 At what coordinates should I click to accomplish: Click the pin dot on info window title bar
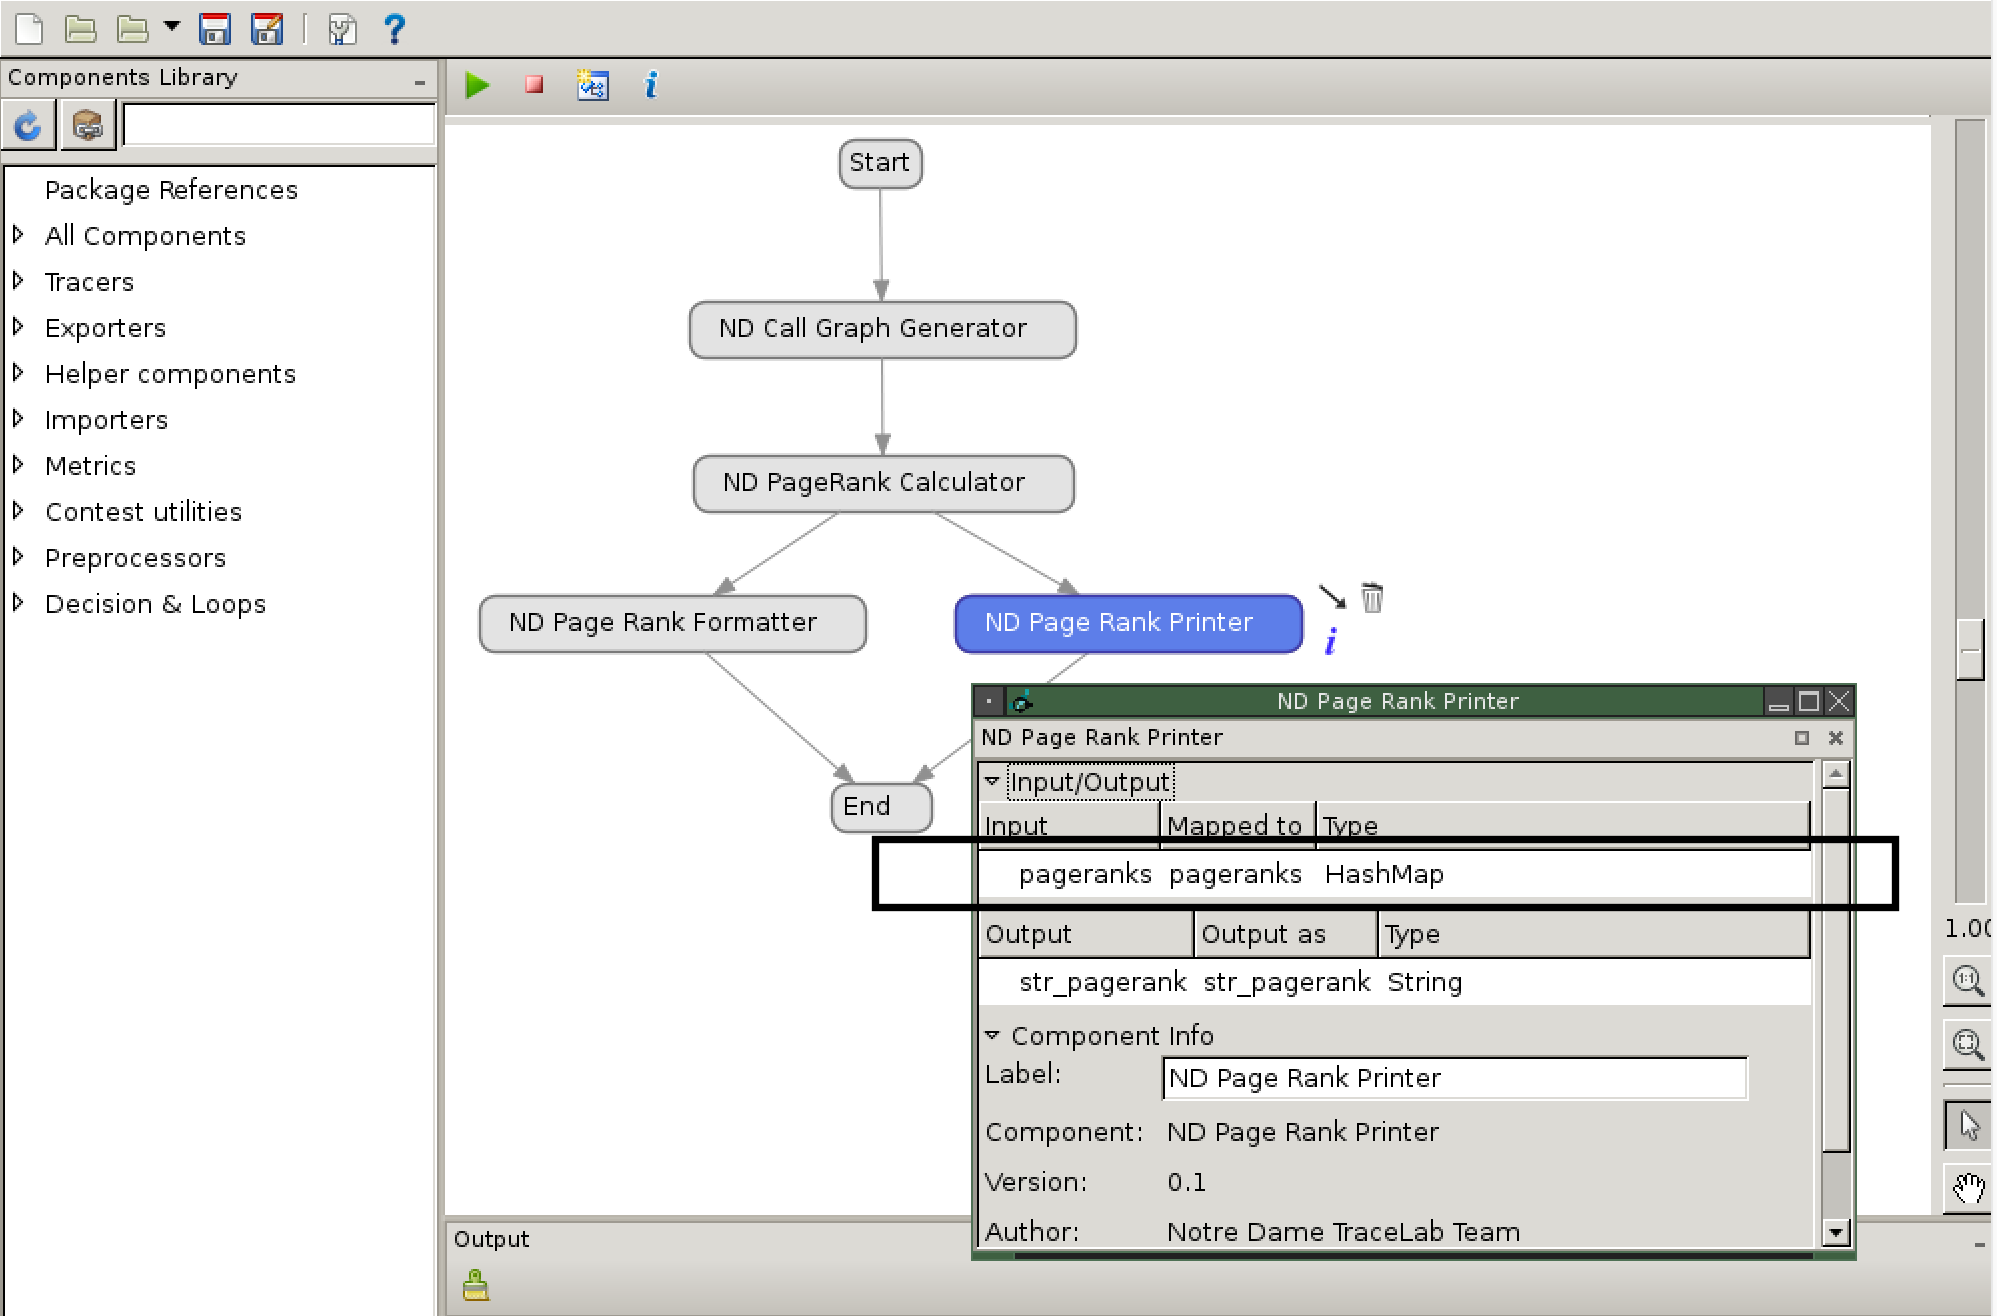[988, 701]
